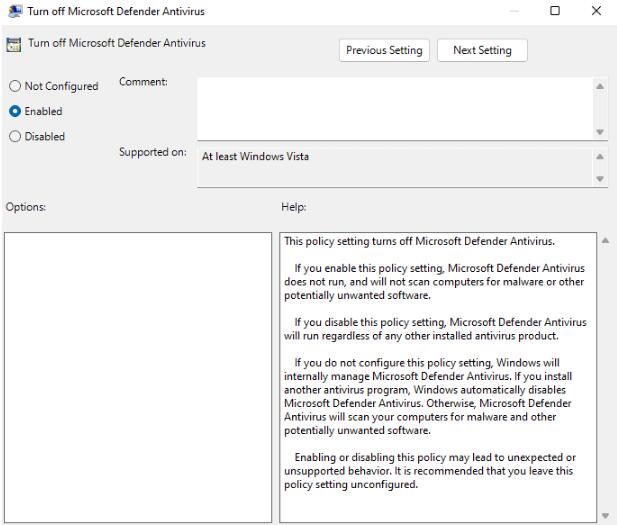
Task: Go to the Previous Setting
Action: click(x=384, y=50)
